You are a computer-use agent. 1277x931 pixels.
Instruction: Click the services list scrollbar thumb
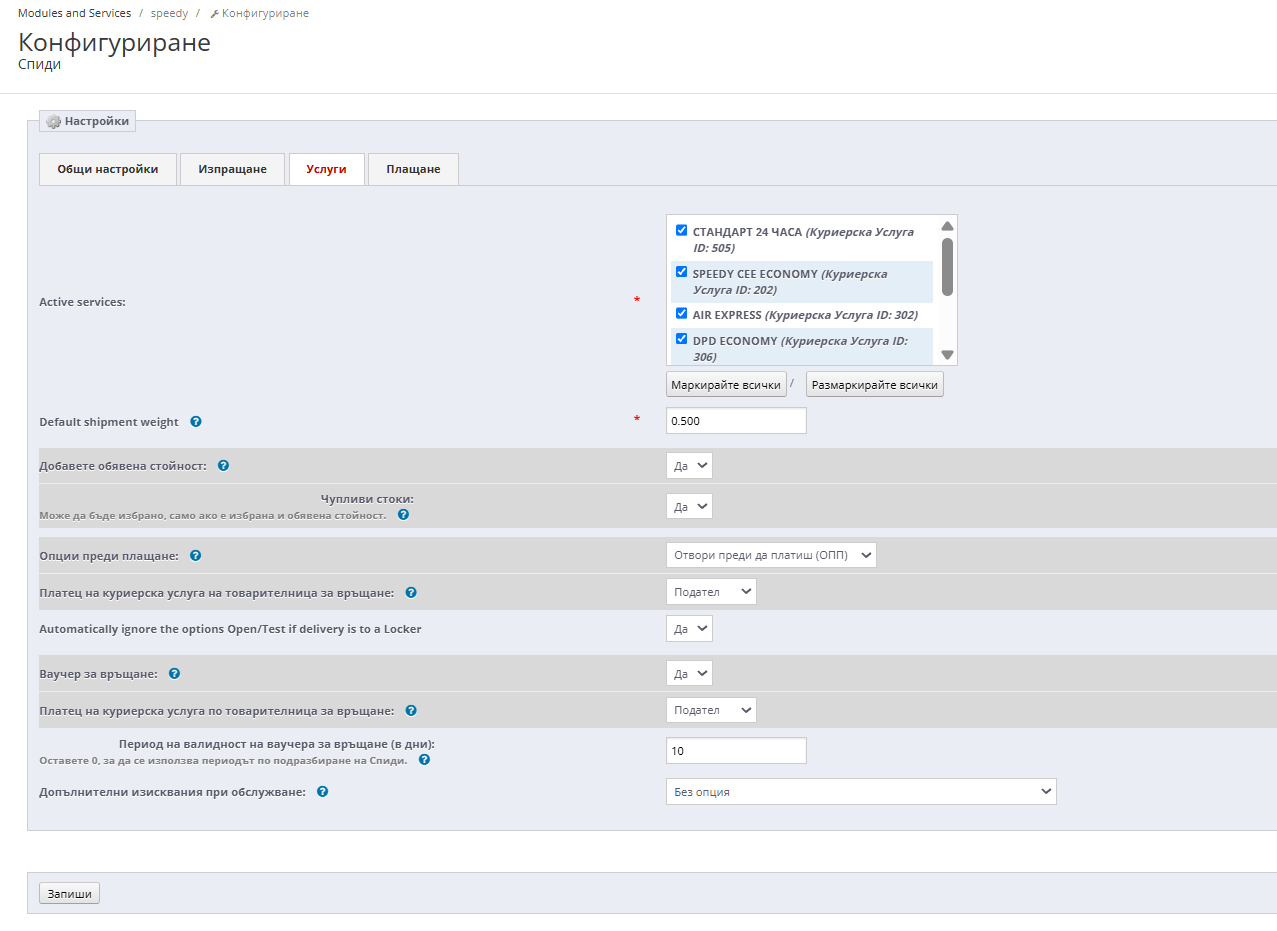pyautogui.click(x=948, y=266)
